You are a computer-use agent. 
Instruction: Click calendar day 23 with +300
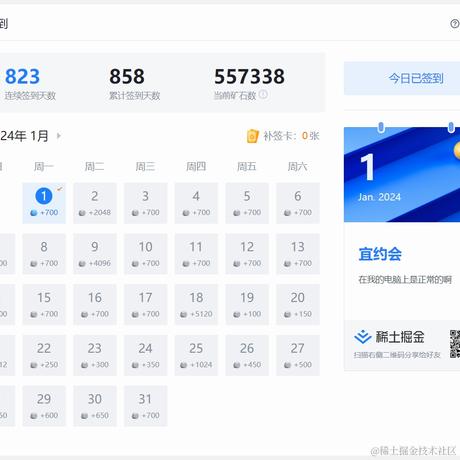point(95,355)
